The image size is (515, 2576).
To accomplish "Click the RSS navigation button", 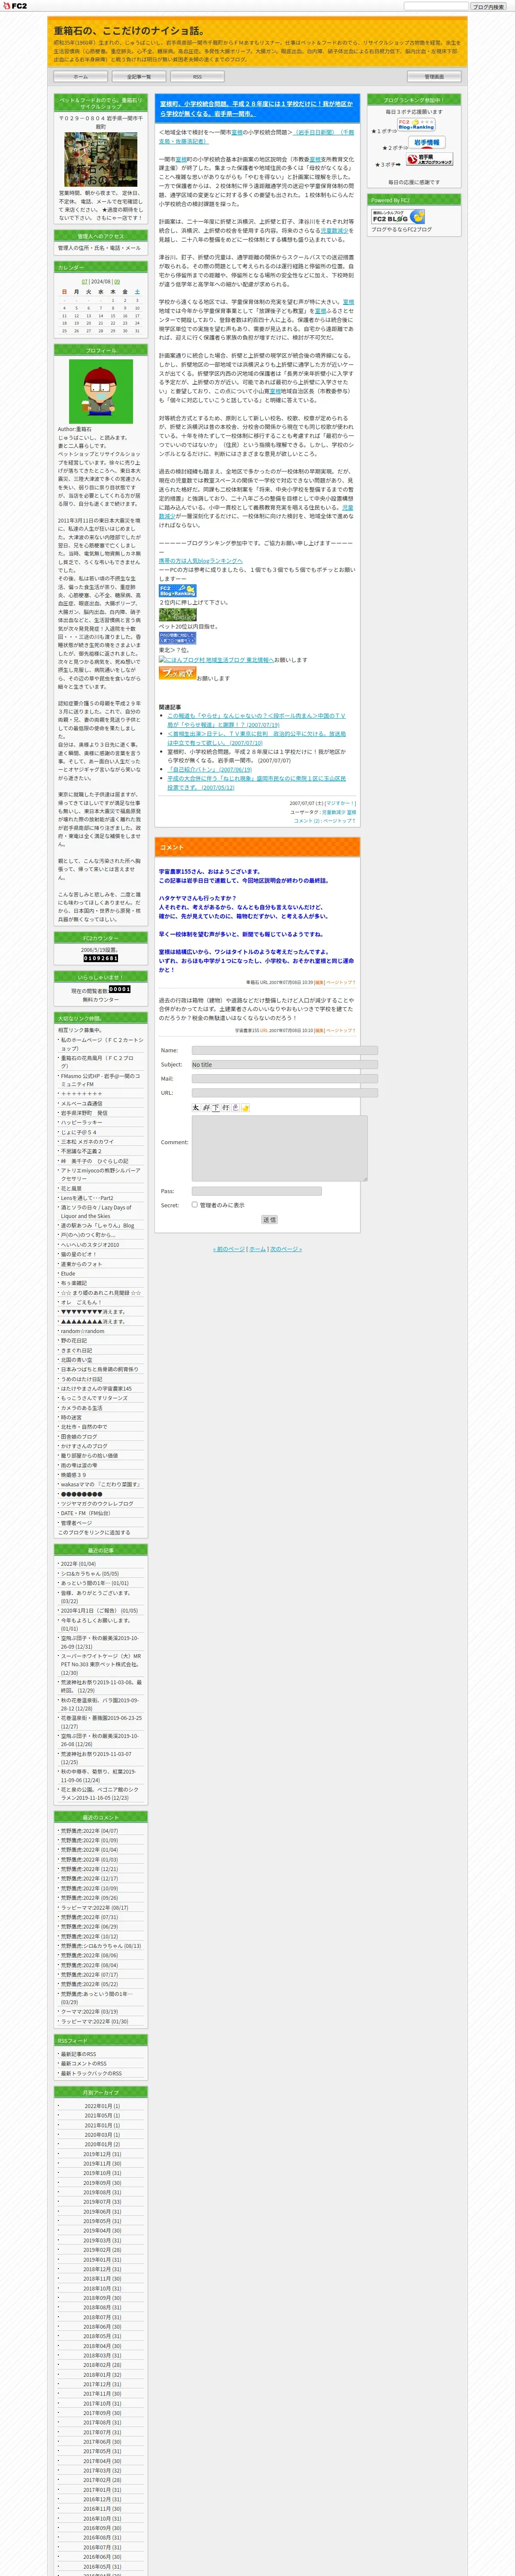I will pyautogui.click(x=197, y=77).
